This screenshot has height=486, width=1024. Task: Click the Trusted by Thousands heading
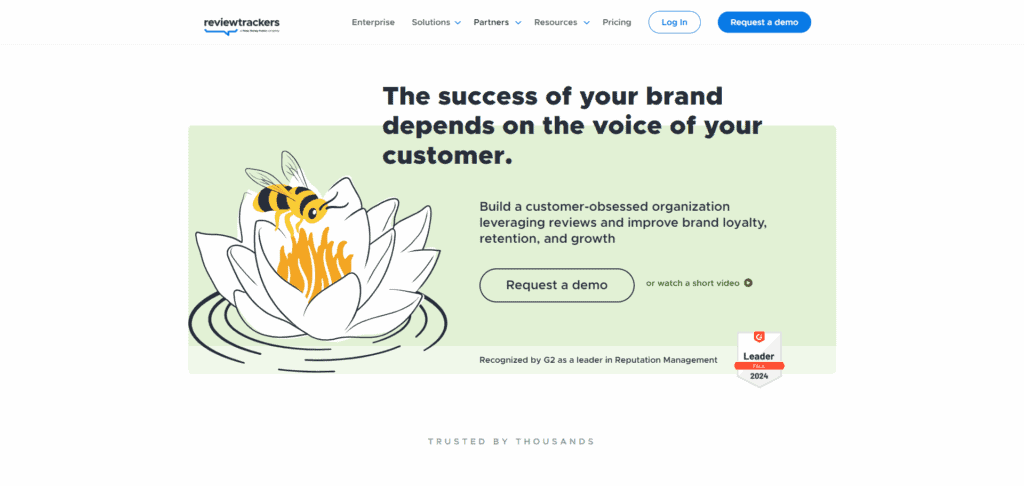[511, 442]
